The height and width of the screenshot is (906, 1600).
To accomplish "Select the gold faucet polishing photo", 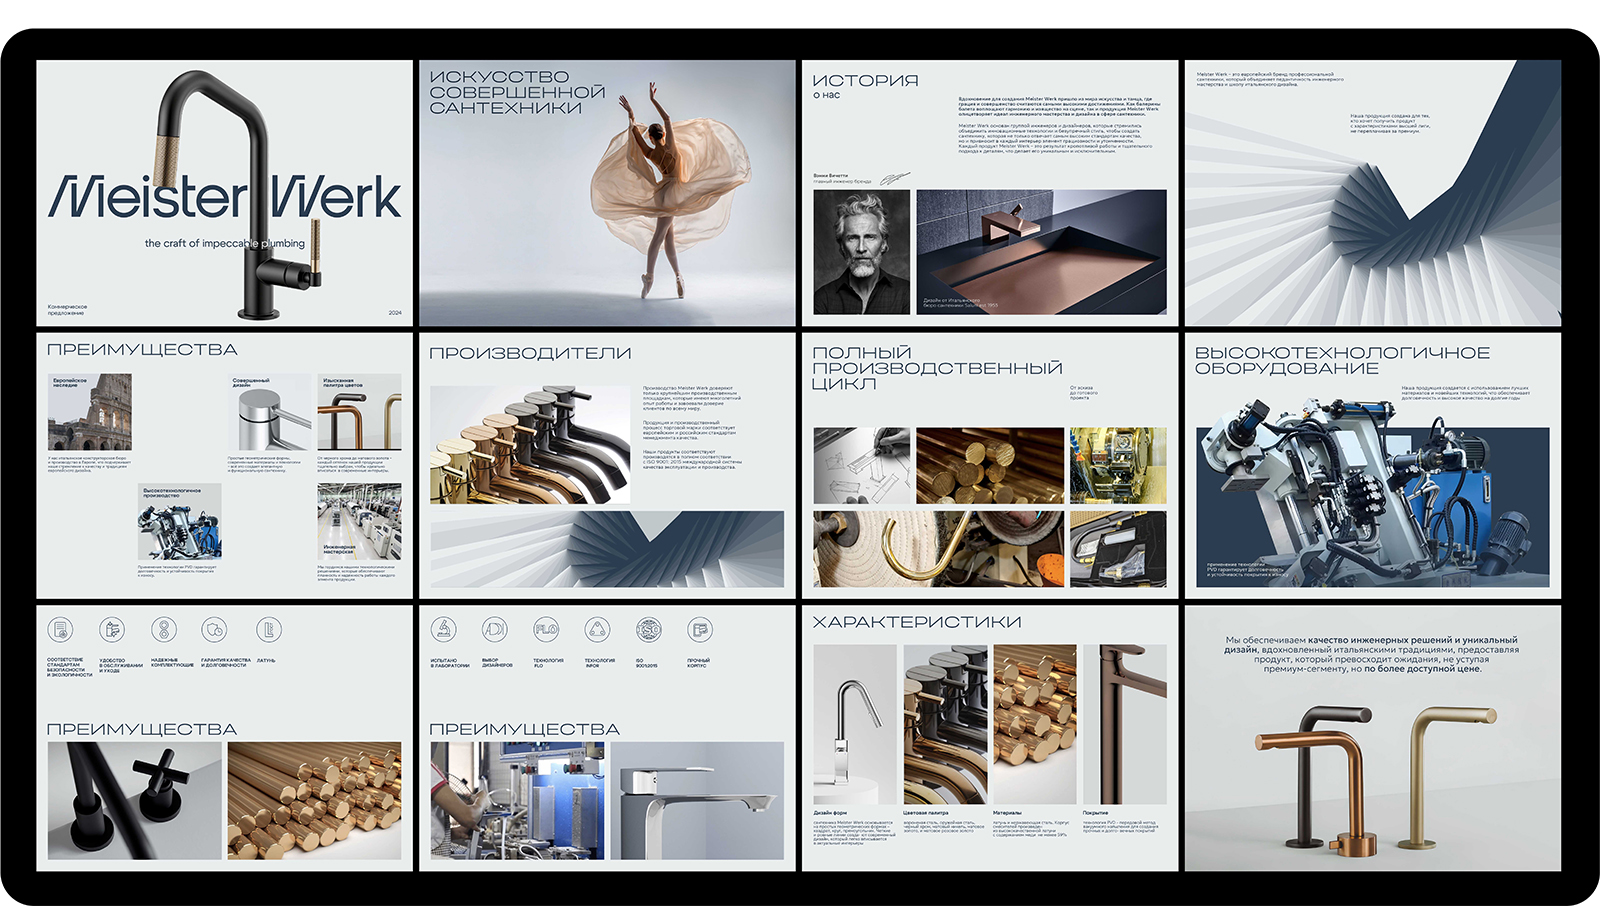I will point(938,549).
